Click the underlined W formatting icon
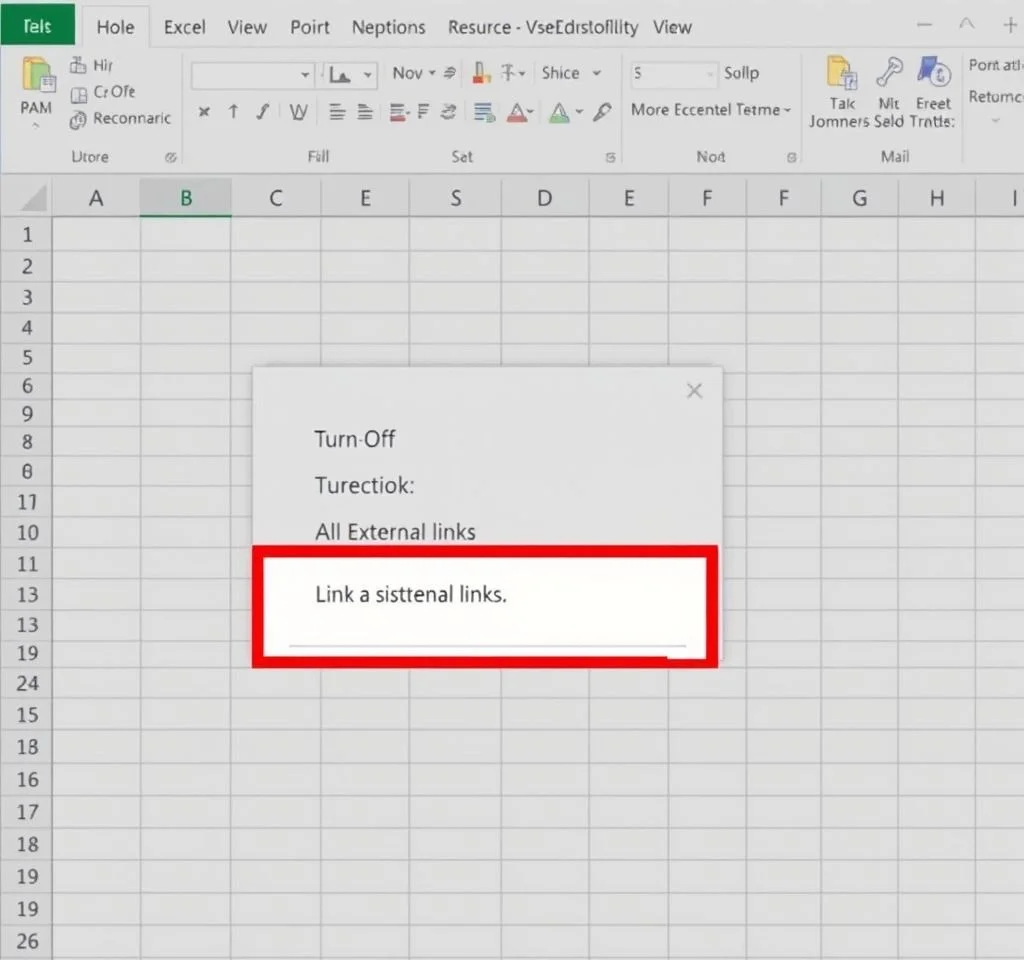 298,112
